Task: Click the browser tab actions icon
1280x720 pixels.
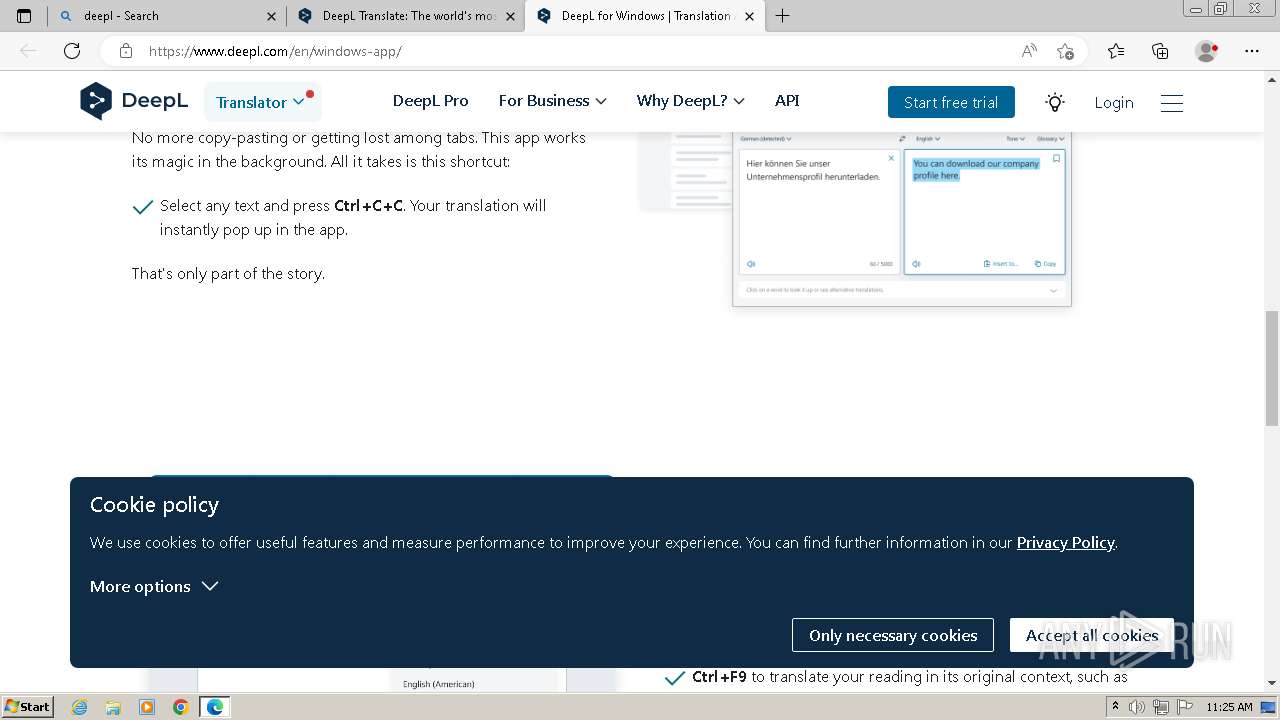Action: 24,16
